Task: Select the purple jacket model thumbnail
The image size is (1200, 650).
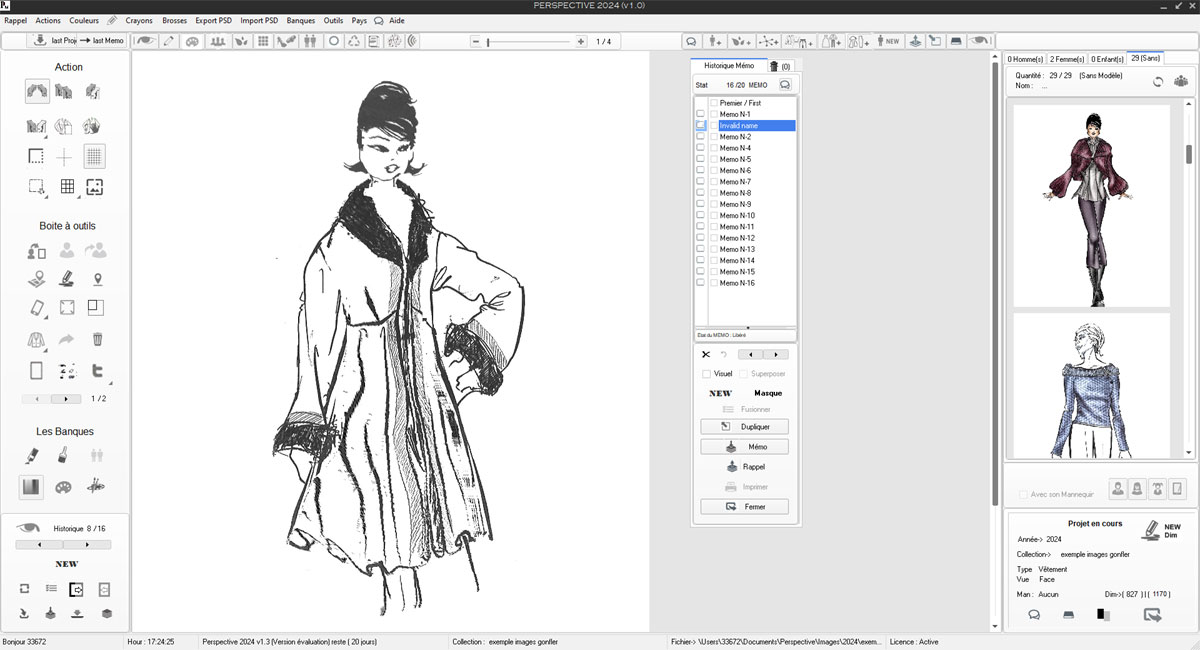Action: tap(1091, 205)
